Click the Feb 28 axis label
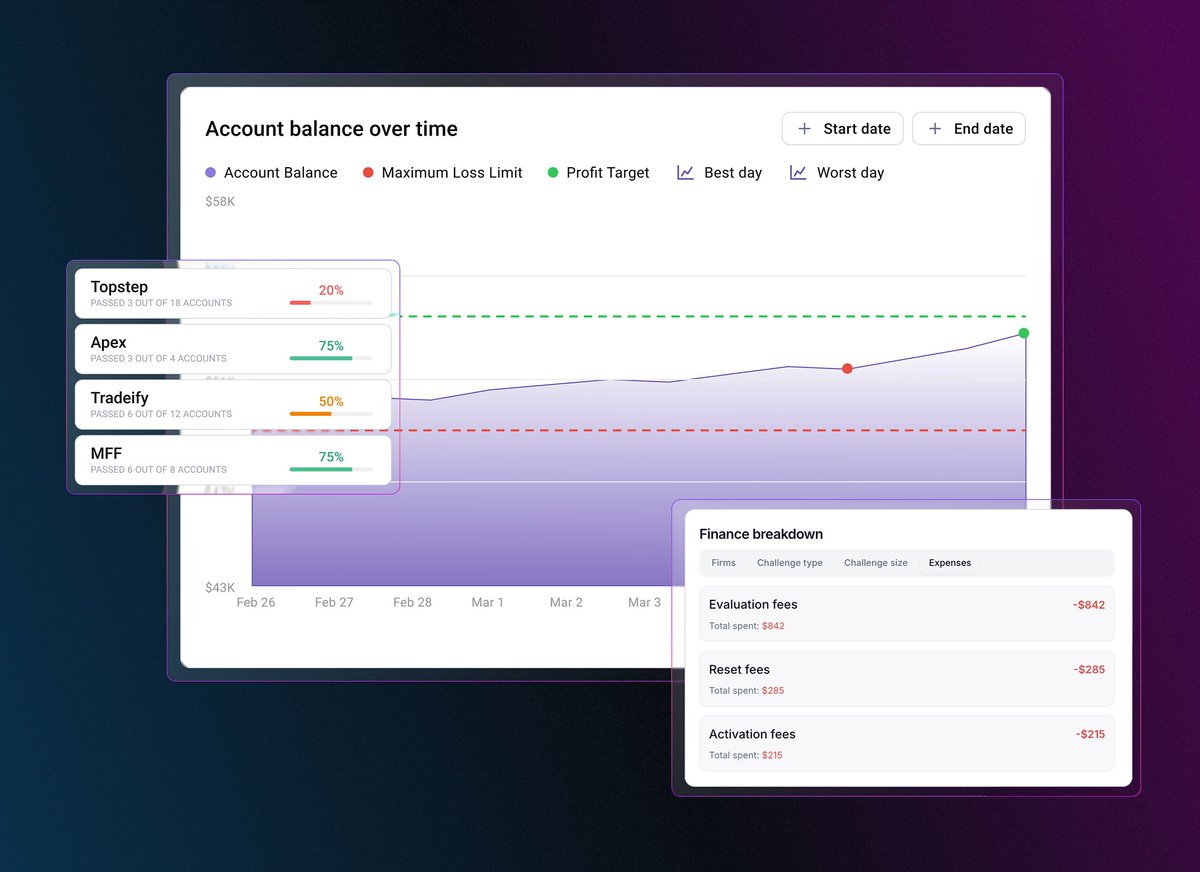This screenshot has height=872, width=1200. (x=412, y=602)
